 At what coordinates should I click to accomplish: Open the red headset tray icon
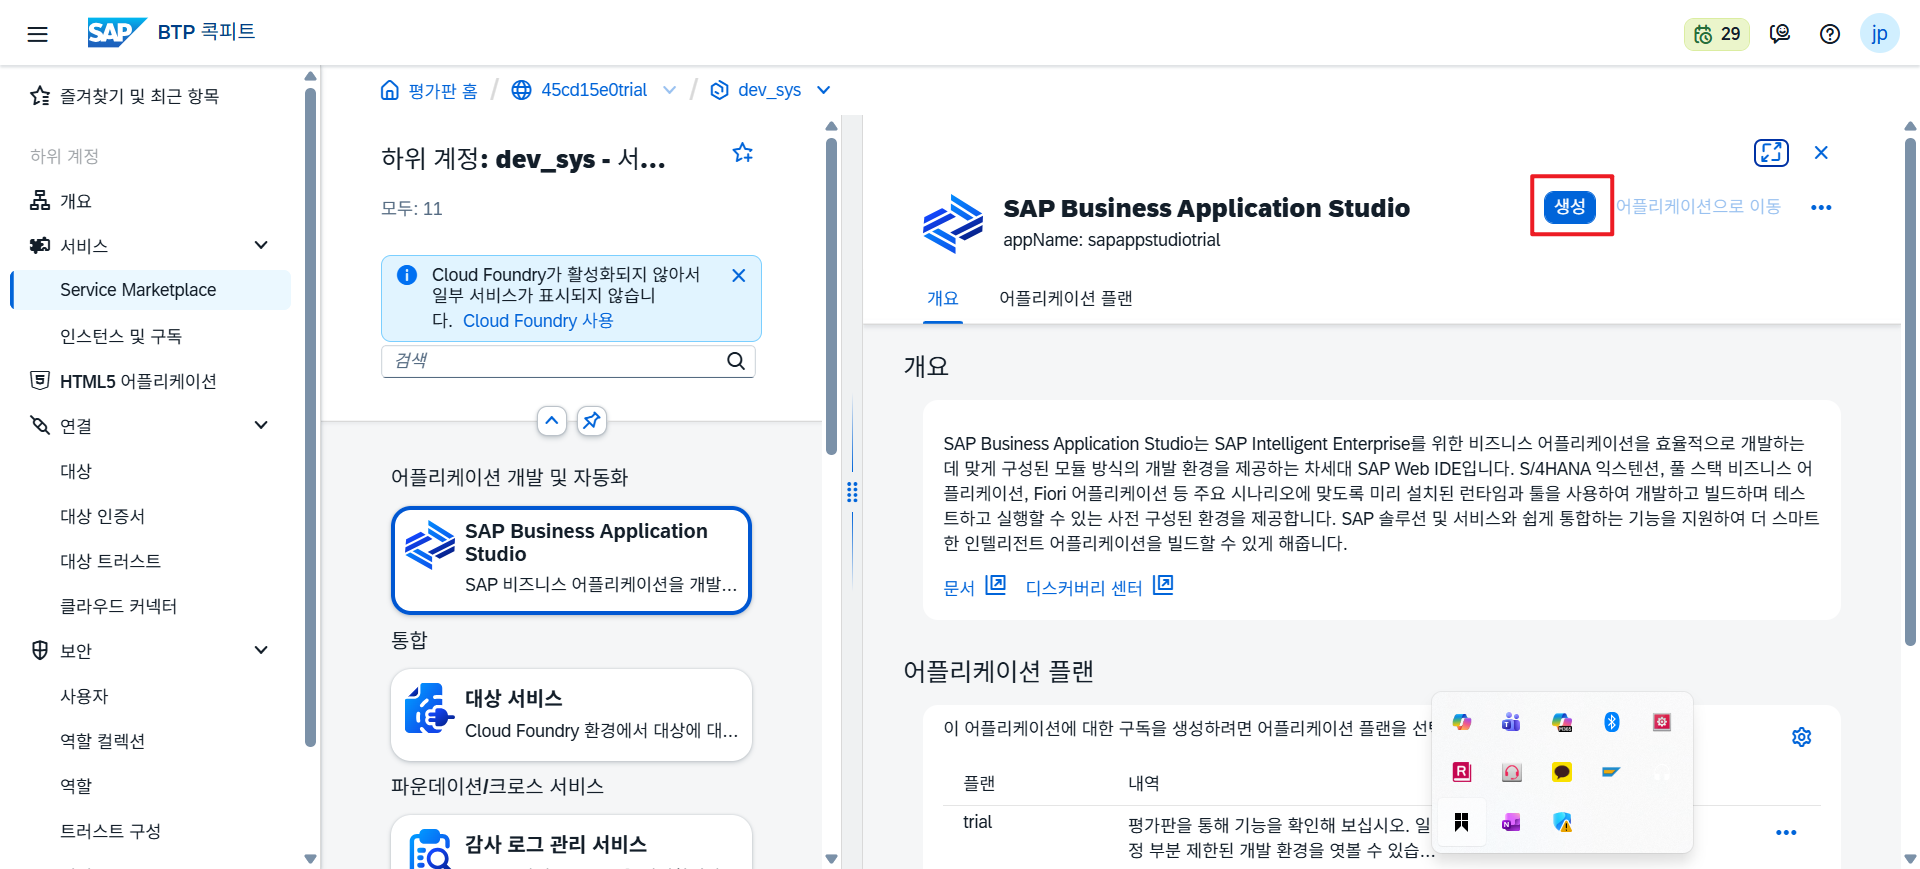(1511, 772)
